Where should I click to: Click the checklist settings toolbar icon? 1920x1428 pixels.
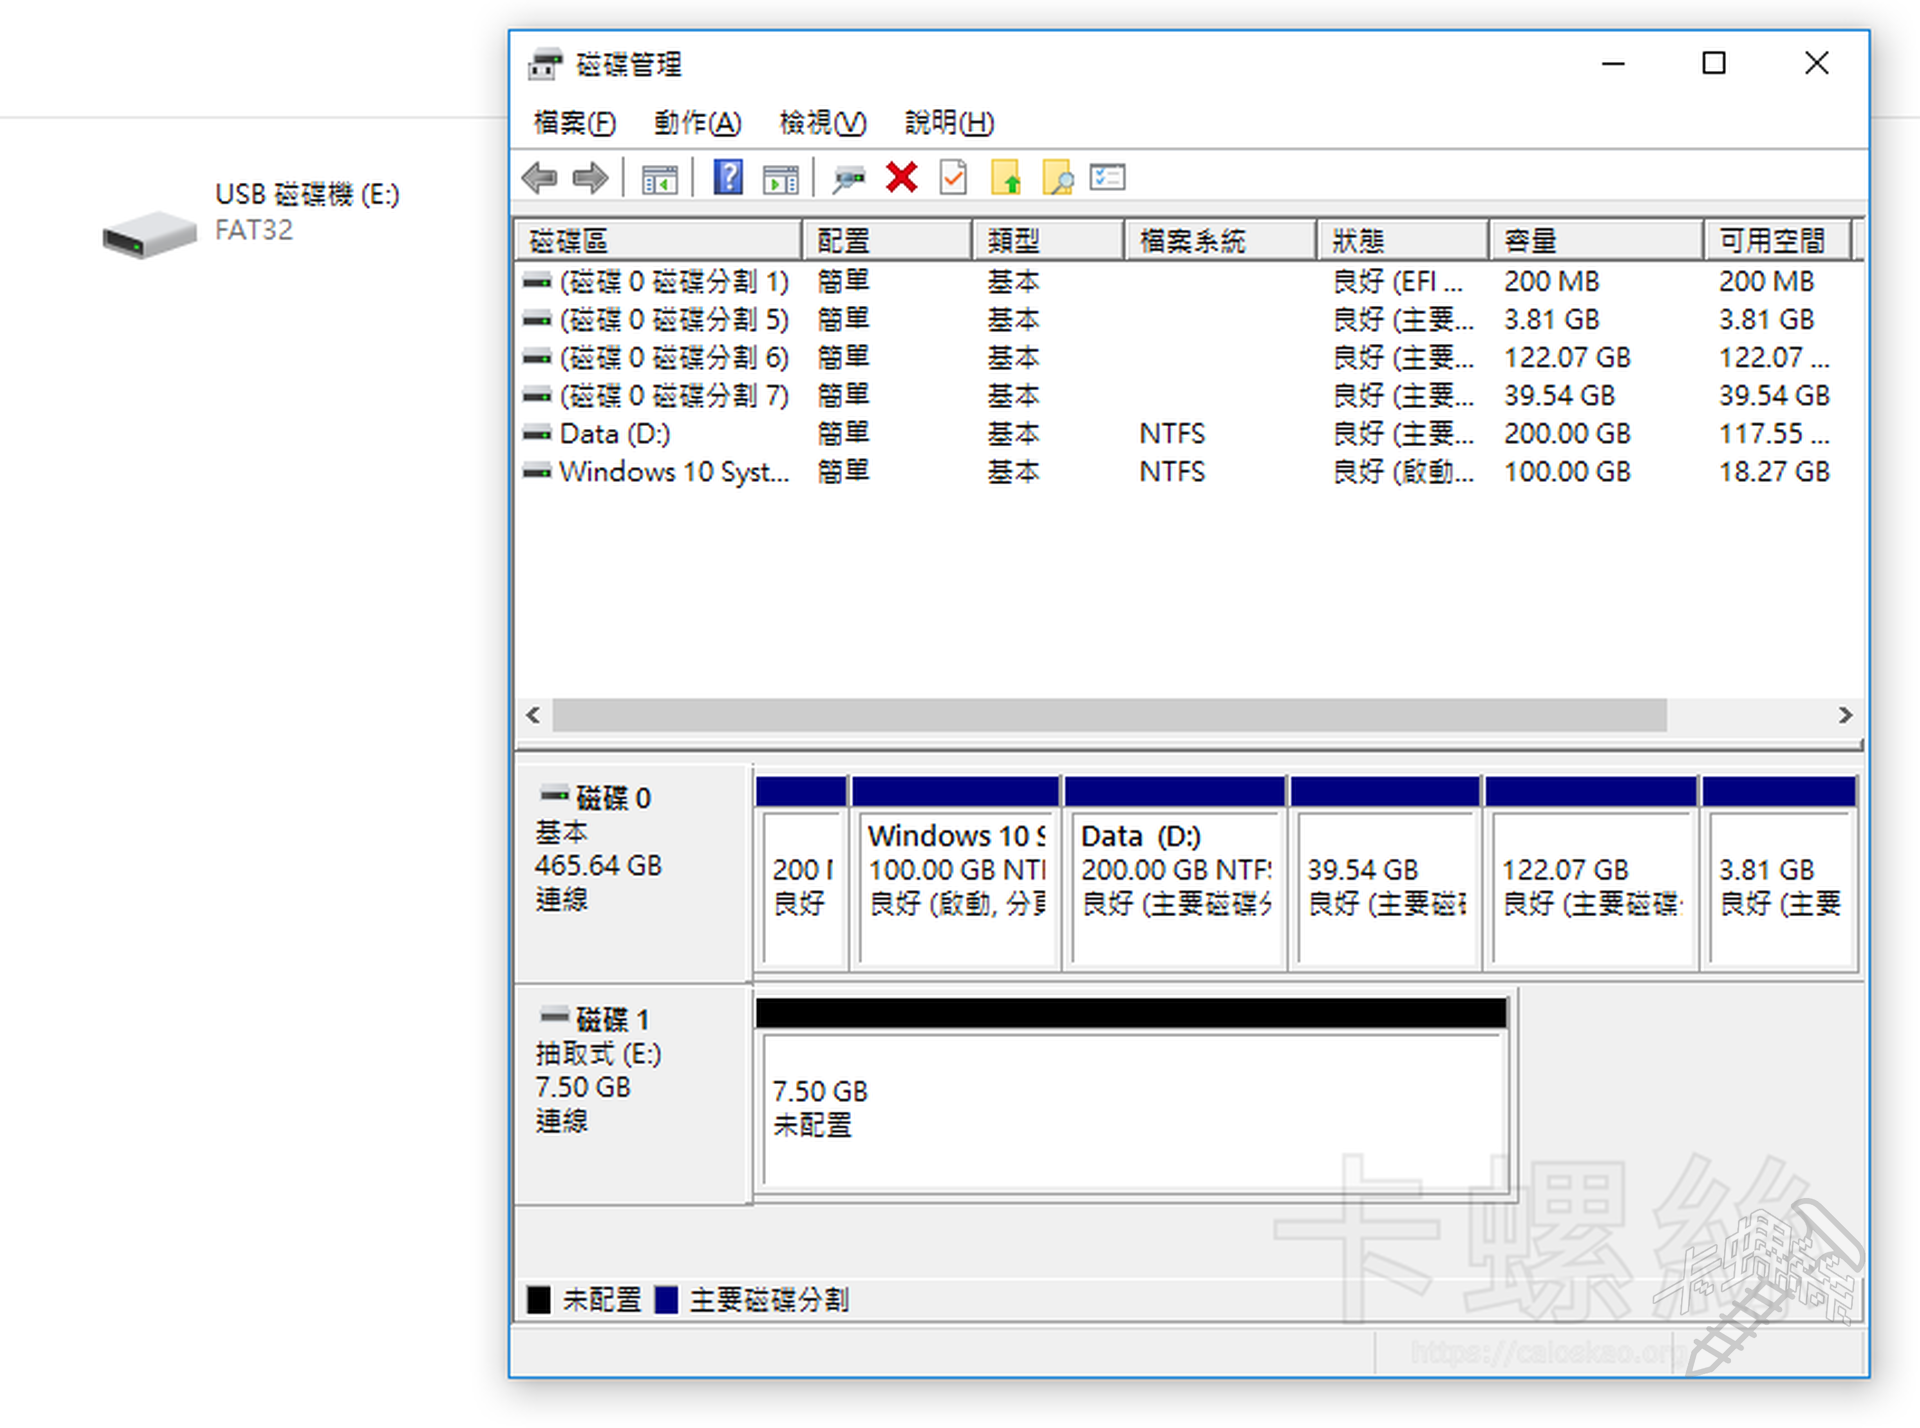click(1108, 179)
